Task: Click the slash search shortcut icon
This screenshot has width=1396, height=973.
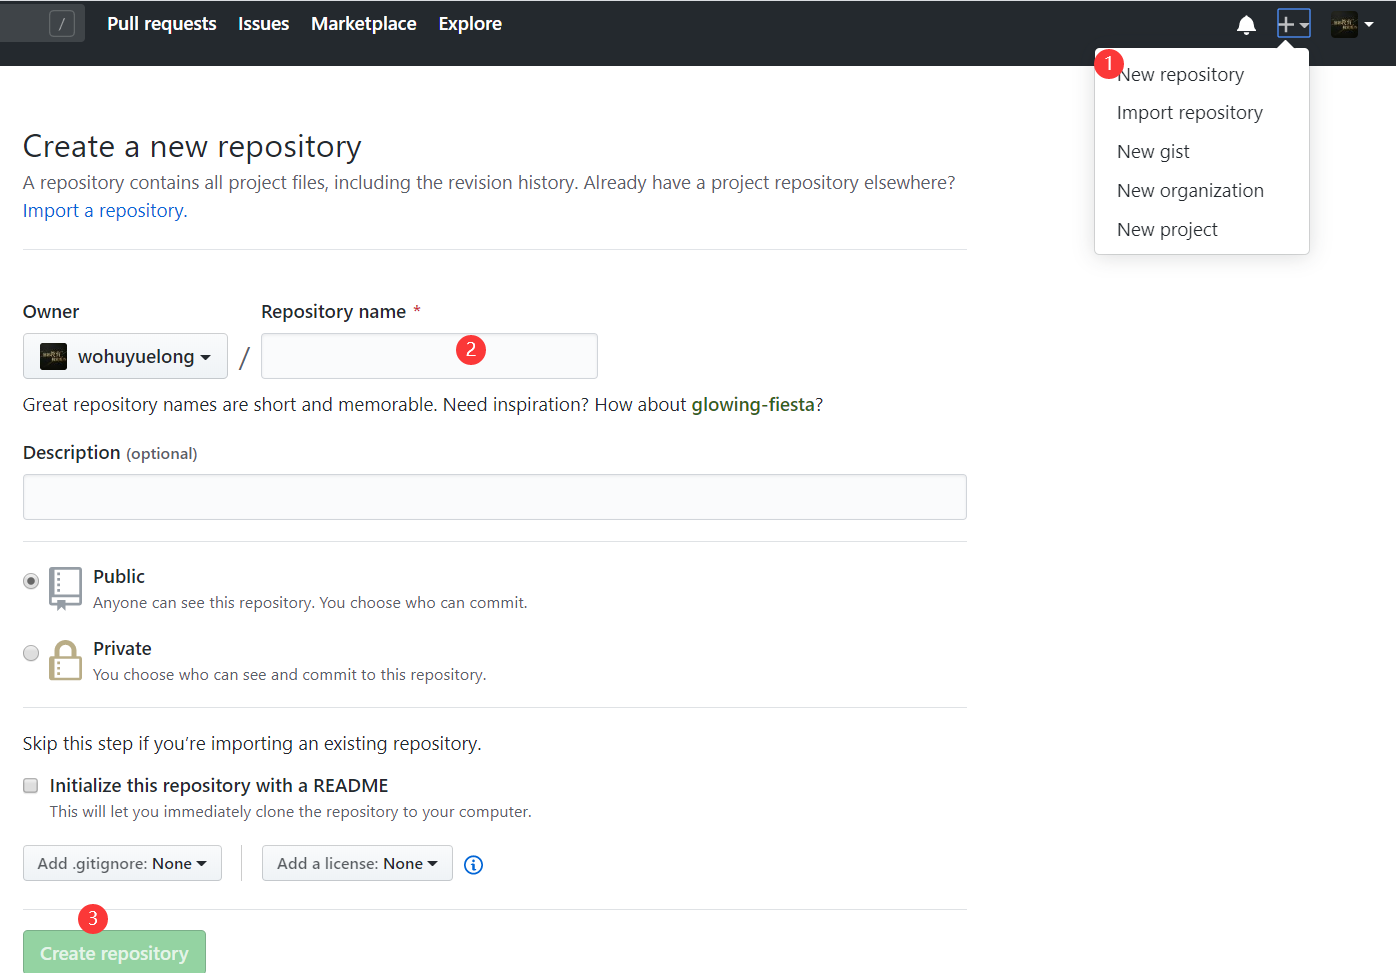Action: click(62, 24)
